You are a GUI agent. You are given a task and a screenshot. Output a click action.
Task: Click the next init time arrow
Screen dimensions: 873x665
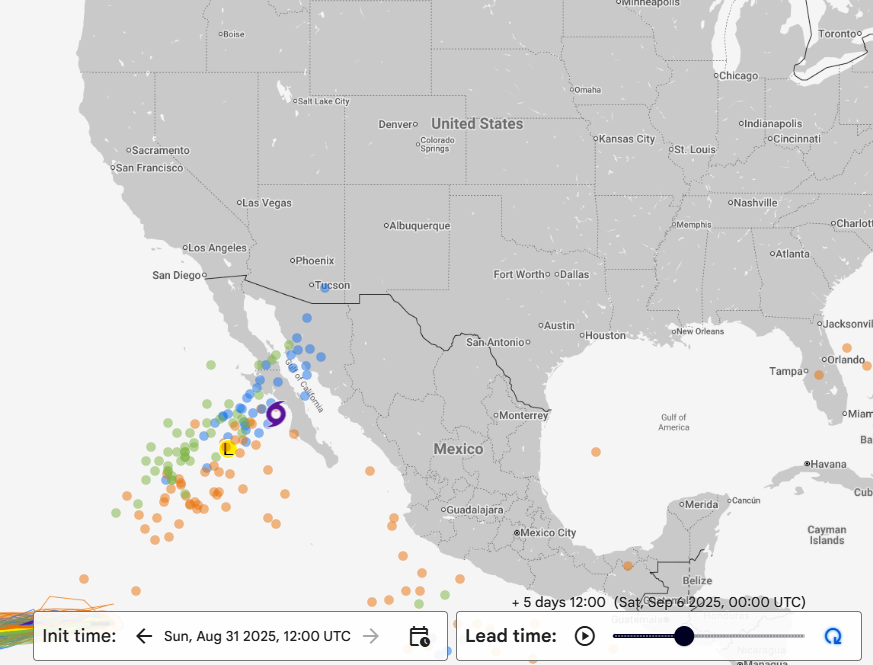[x=371, y=636]
